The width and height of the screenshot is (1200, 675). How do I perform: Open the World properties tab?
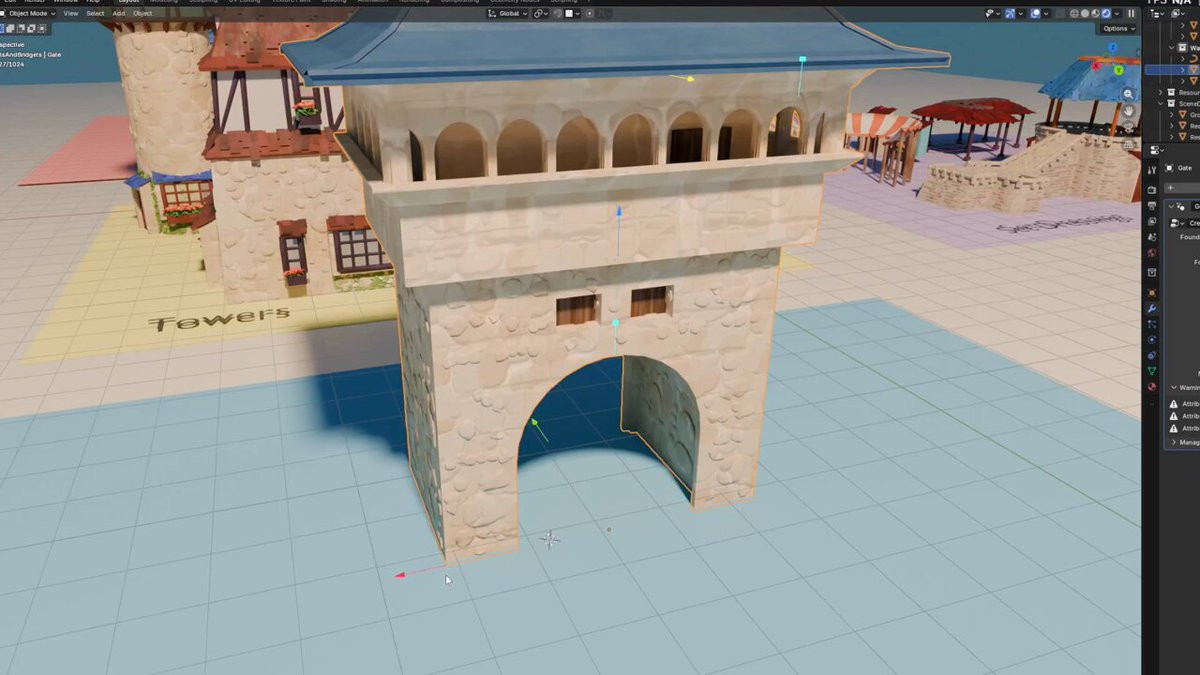pyautogui.click(x=1152, y=252)
